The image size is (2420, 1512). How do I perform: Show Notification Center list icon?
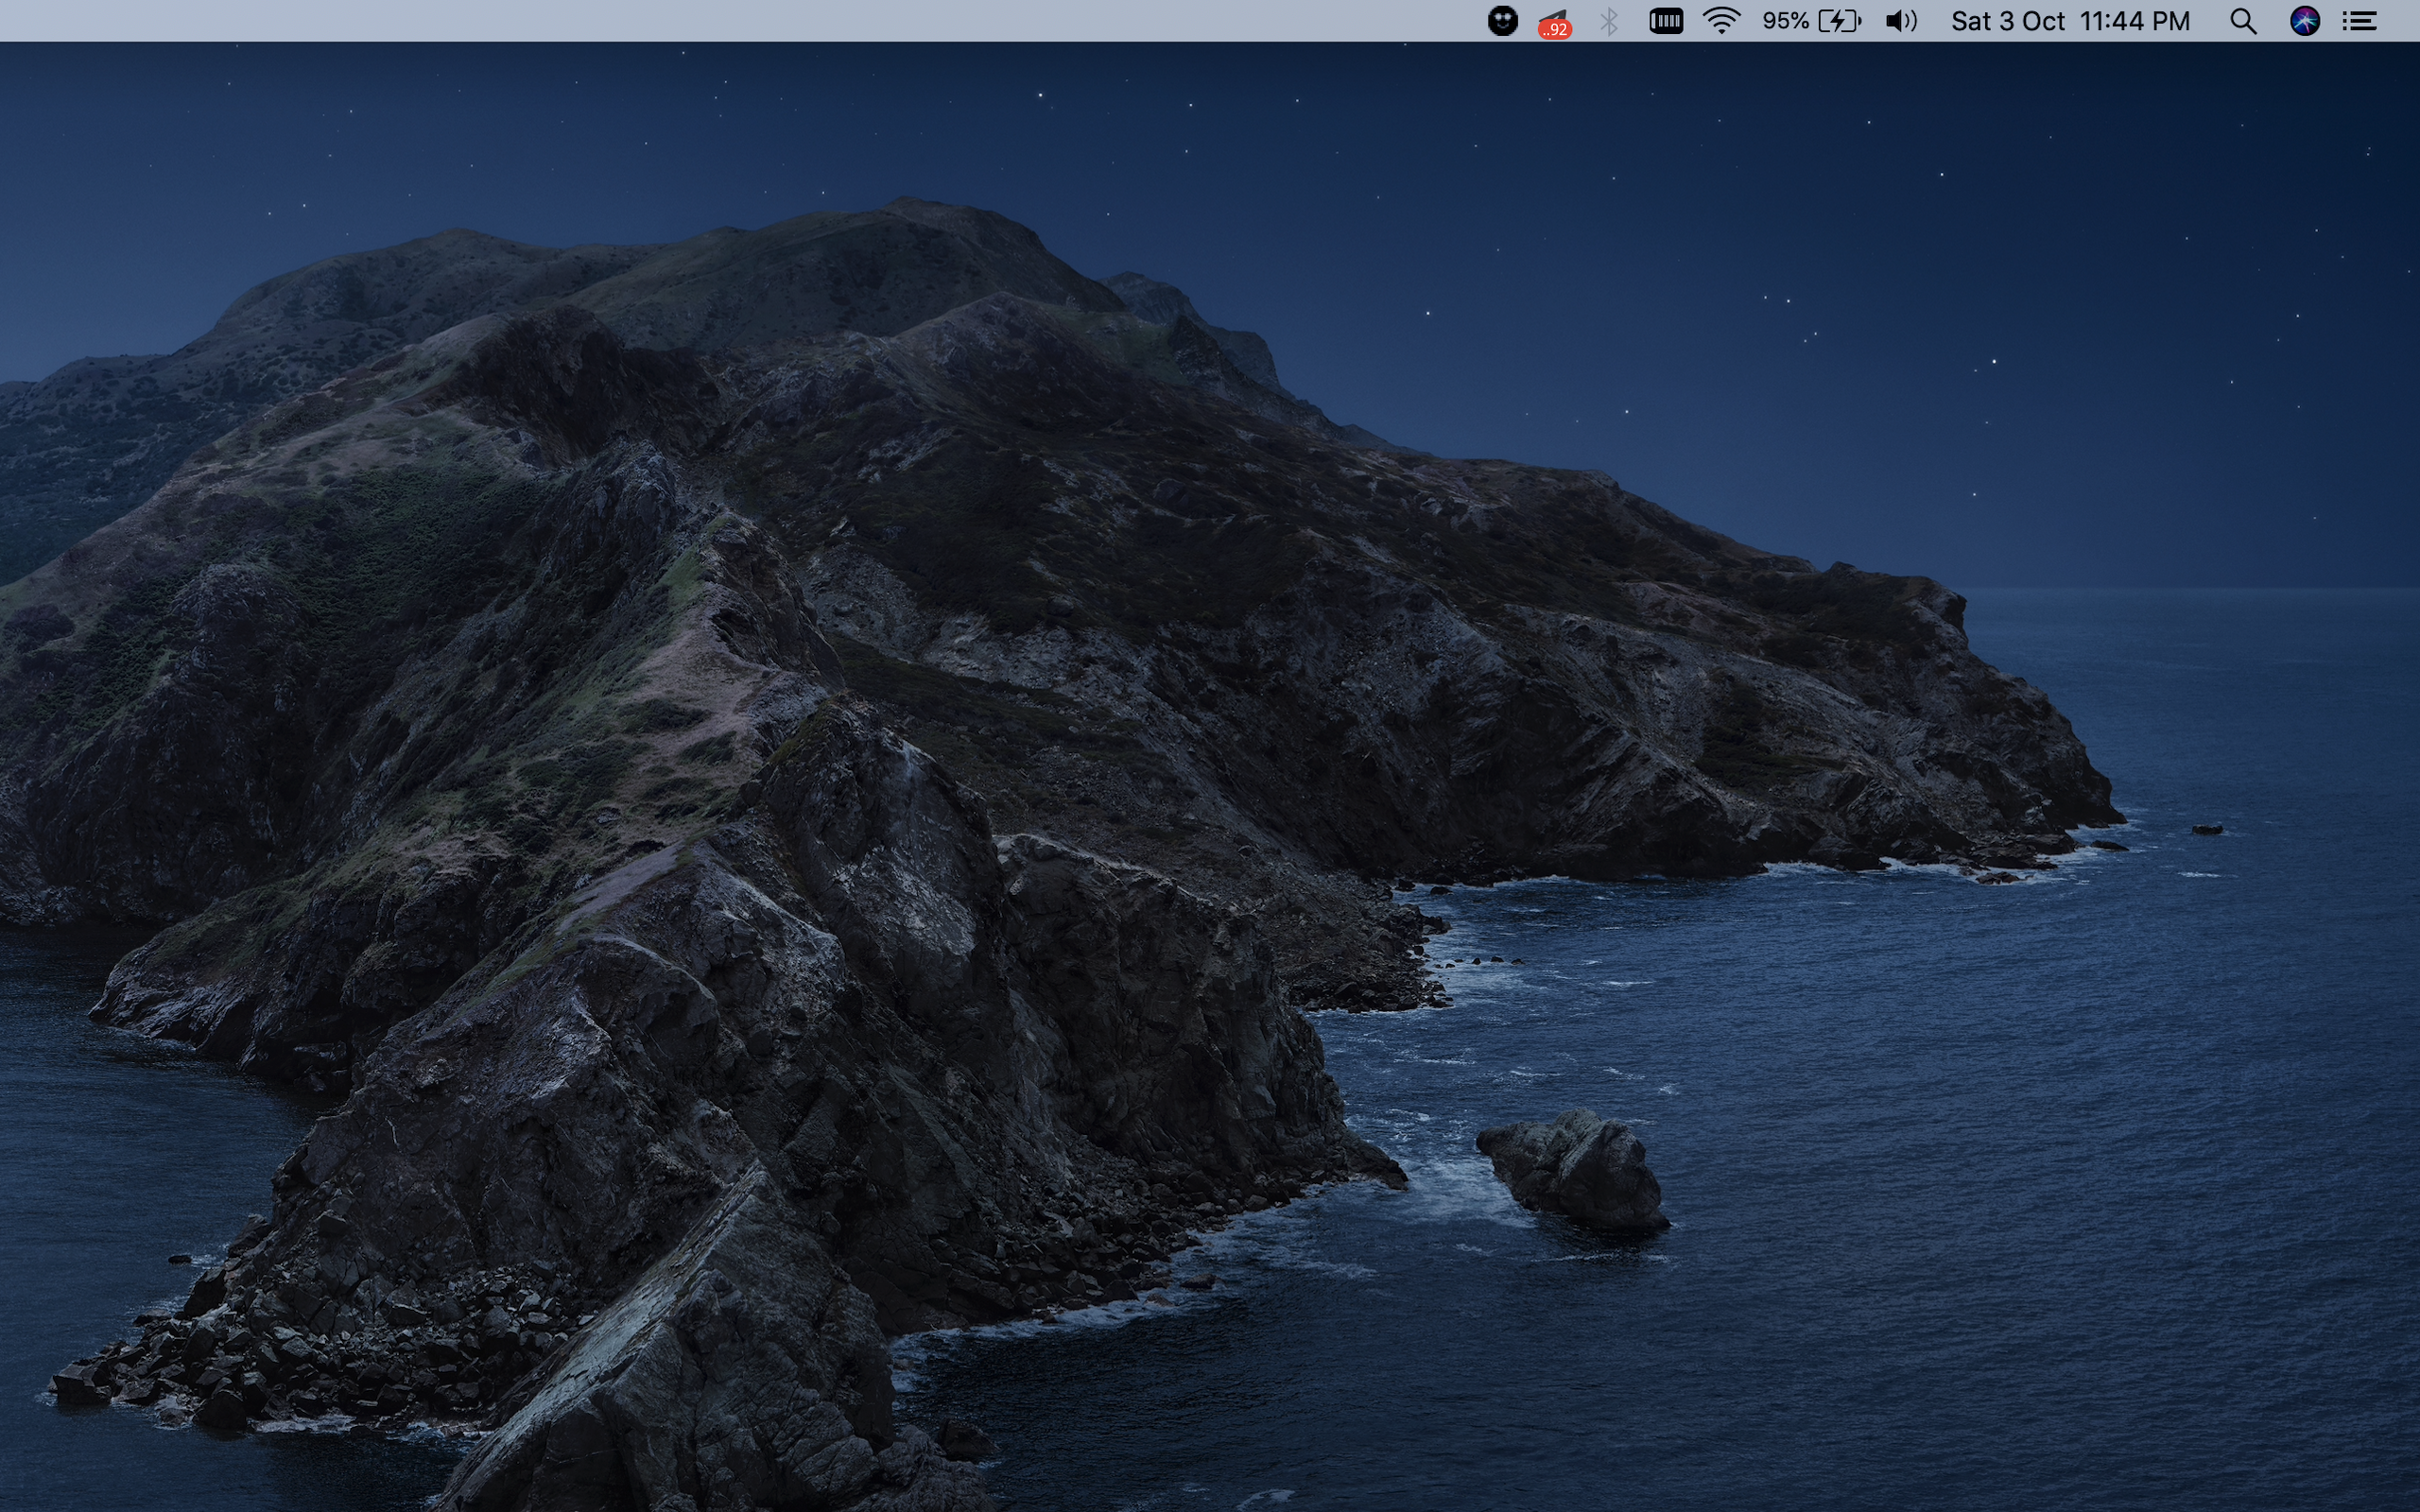point(2360,21)
